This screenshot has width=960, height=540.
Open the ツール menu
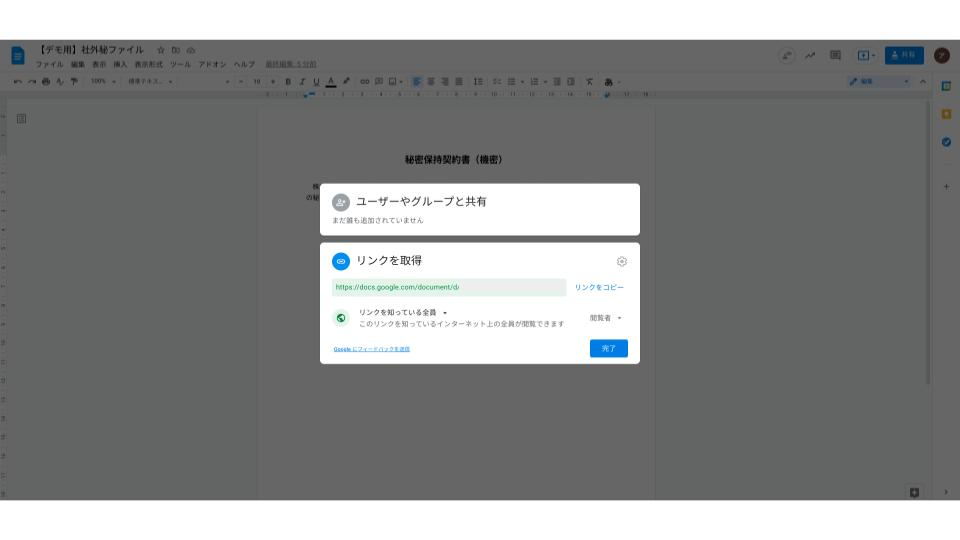coord(180,64)
